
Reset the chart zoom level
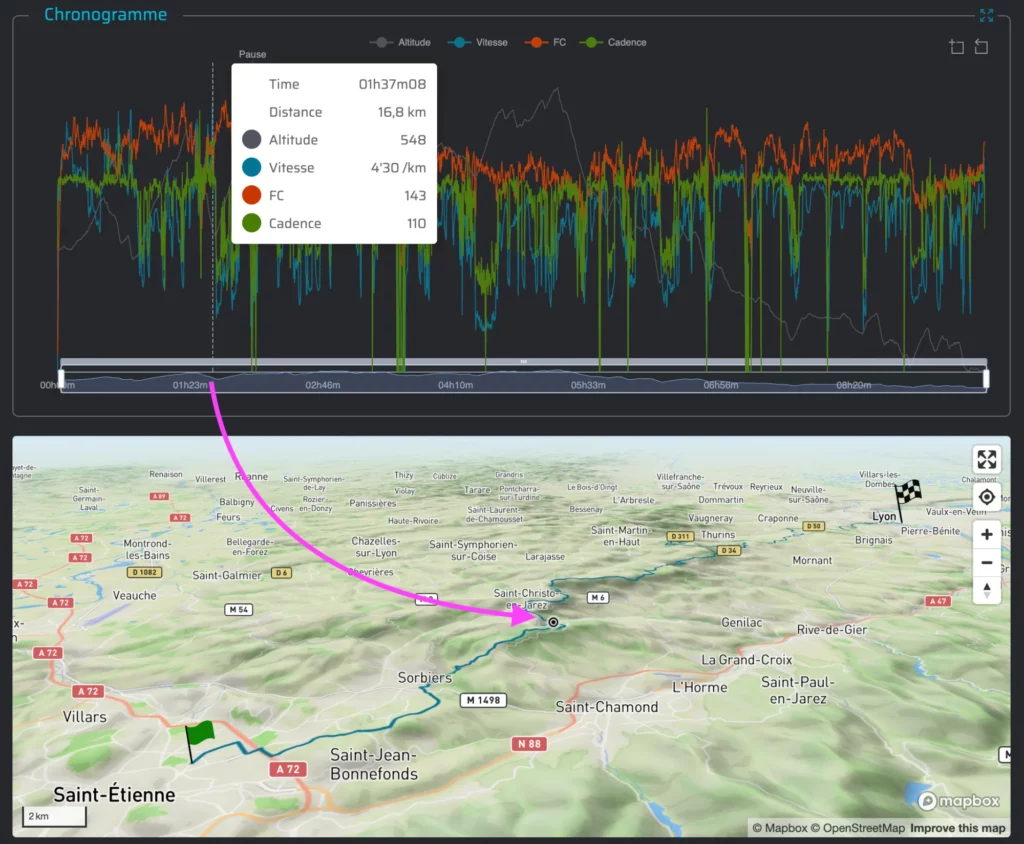click(981, 47)
